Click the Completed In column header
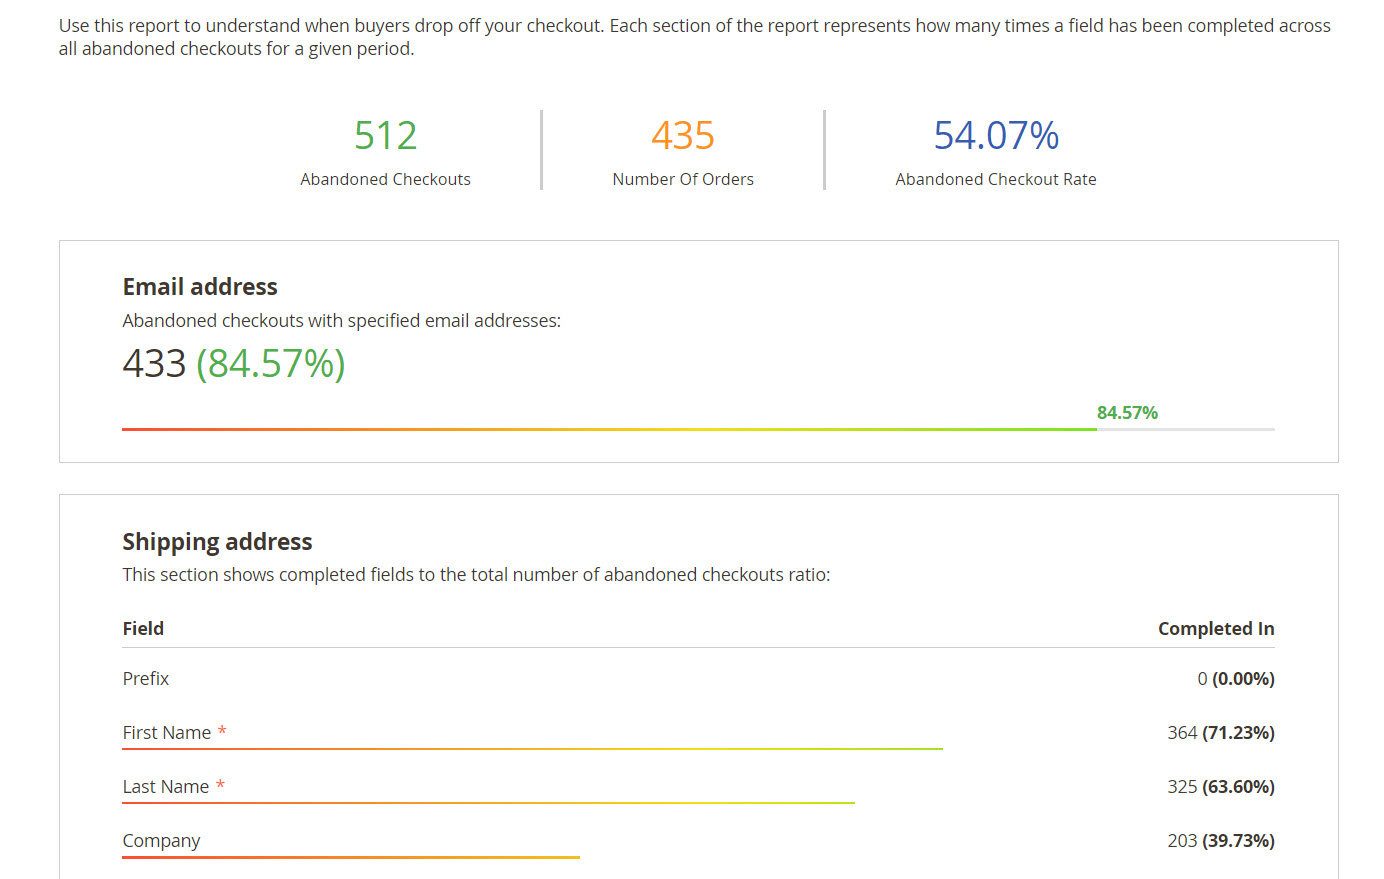Viewport: 1384px width, 879px height. point(1215,629)
